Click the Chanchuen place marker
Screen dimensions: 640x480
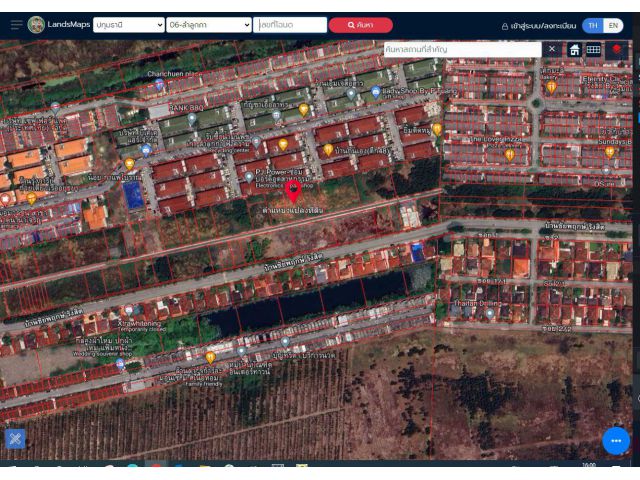pos(160,84)
